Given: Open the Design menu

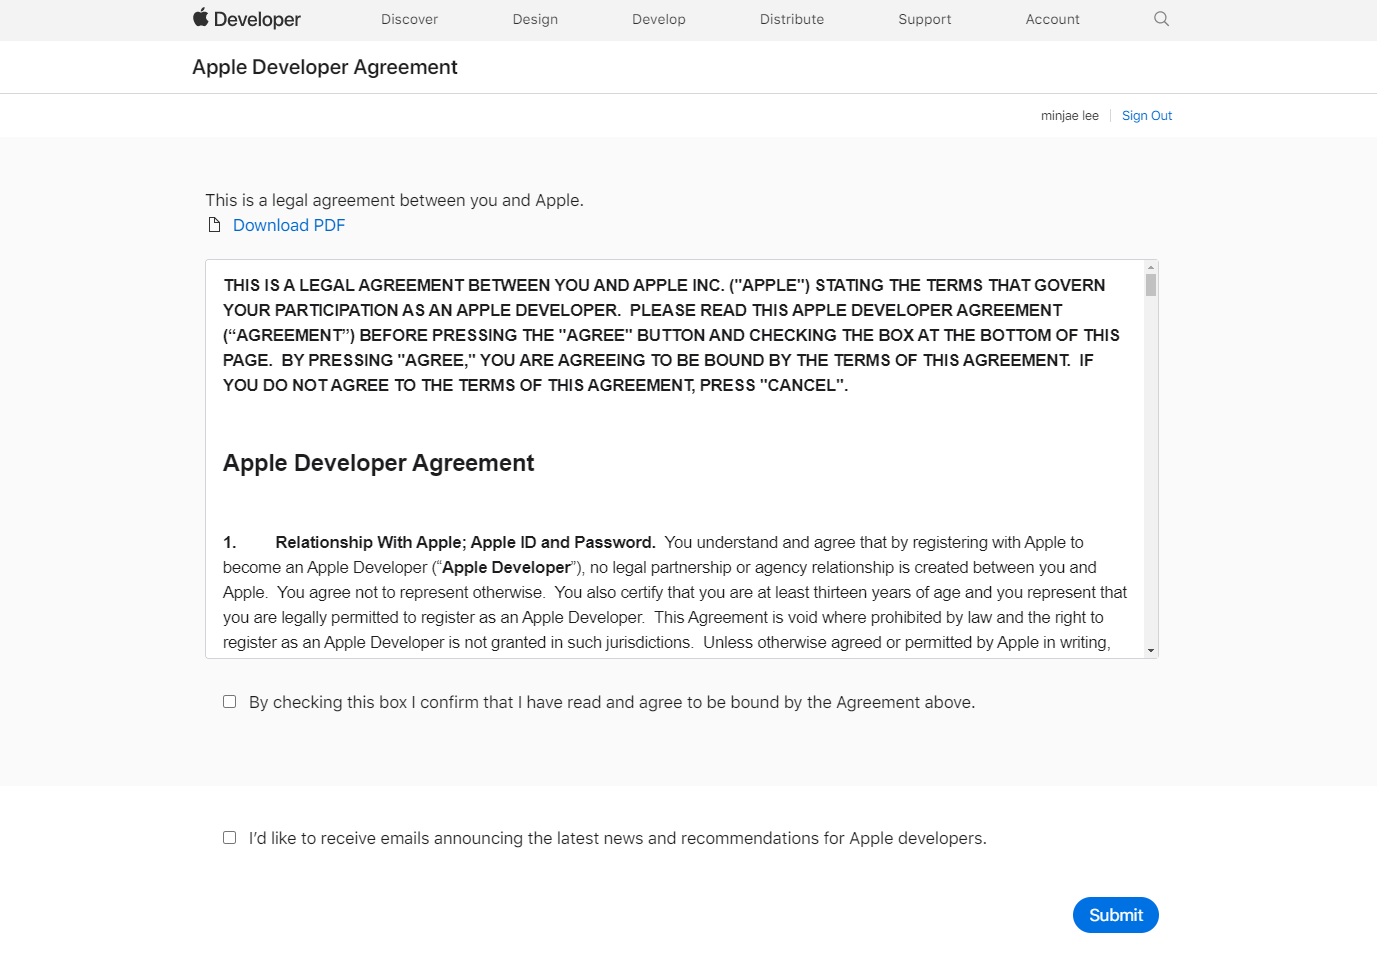Looking at the screenshot, I should 535,19.
